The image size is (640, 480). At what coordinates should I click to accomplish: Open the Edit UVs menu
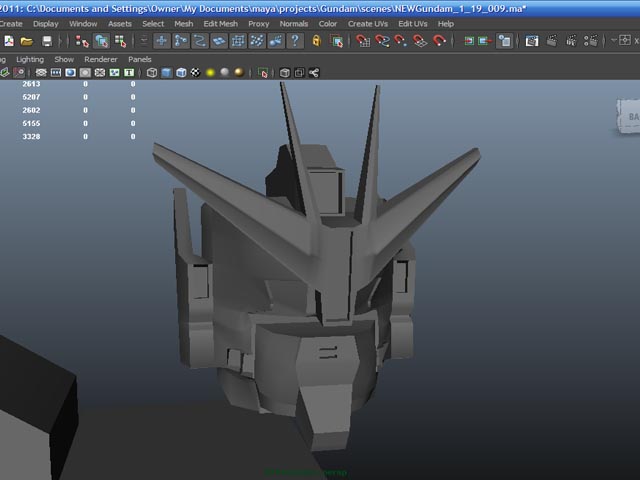(413, 24)
